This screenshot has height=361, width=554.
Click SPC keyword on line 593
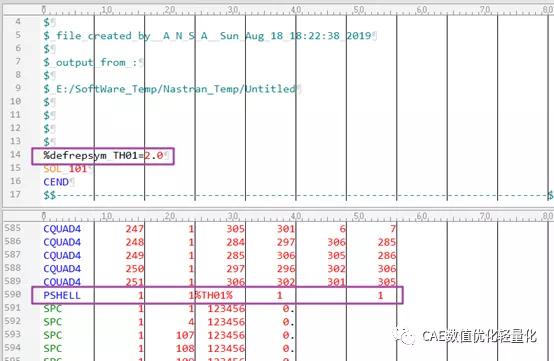[53, 335]
